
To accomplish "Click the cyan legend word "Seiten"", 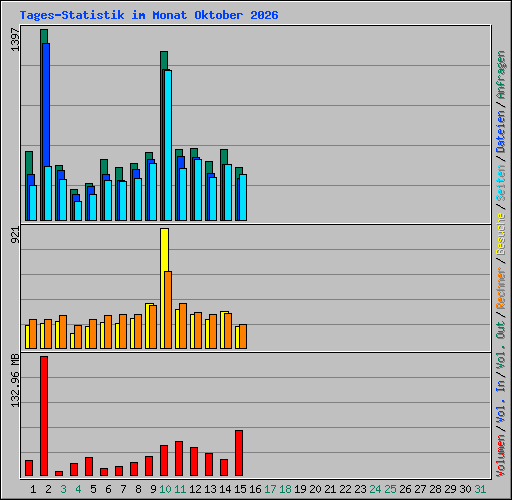I will click(x=501, y=183).
